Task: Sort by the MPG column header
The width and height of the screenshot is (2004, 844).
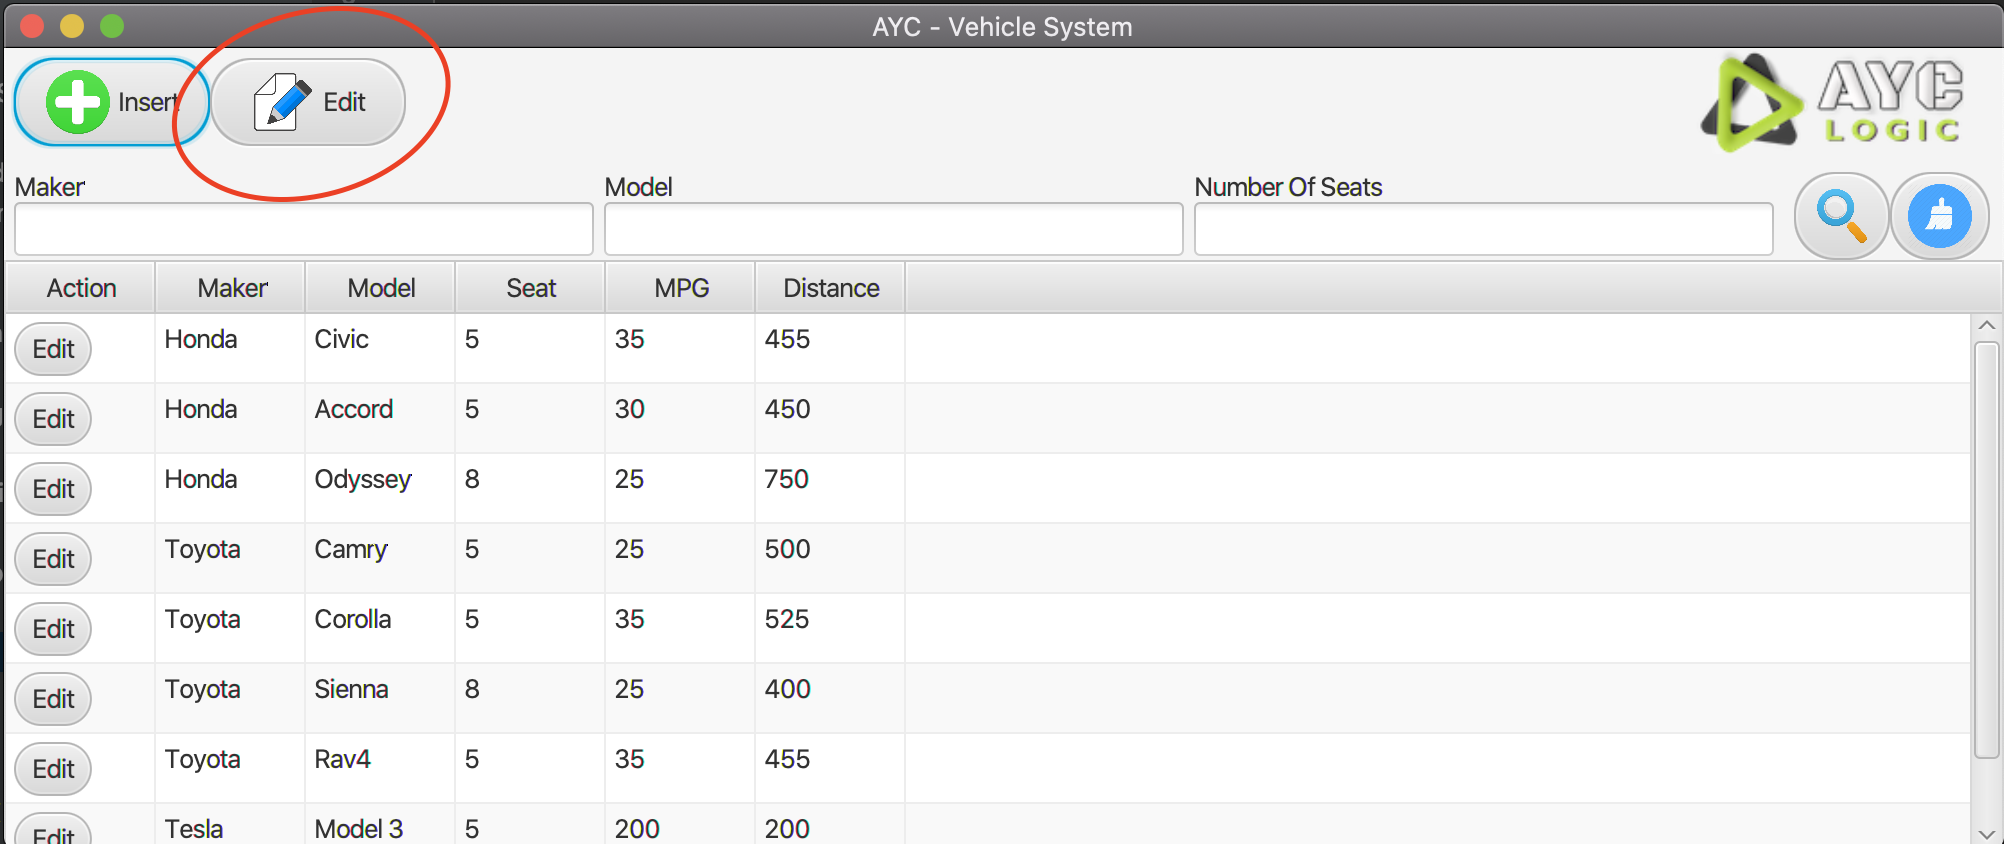Action: (681, 288)
